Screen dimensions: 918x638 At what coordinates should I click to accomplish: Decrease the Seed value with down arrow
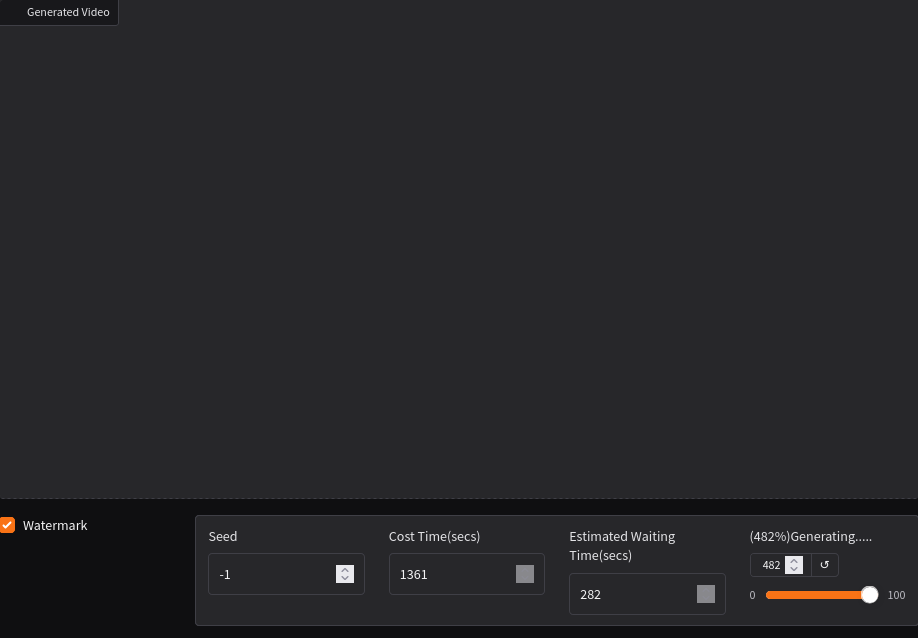coord(345,578)
